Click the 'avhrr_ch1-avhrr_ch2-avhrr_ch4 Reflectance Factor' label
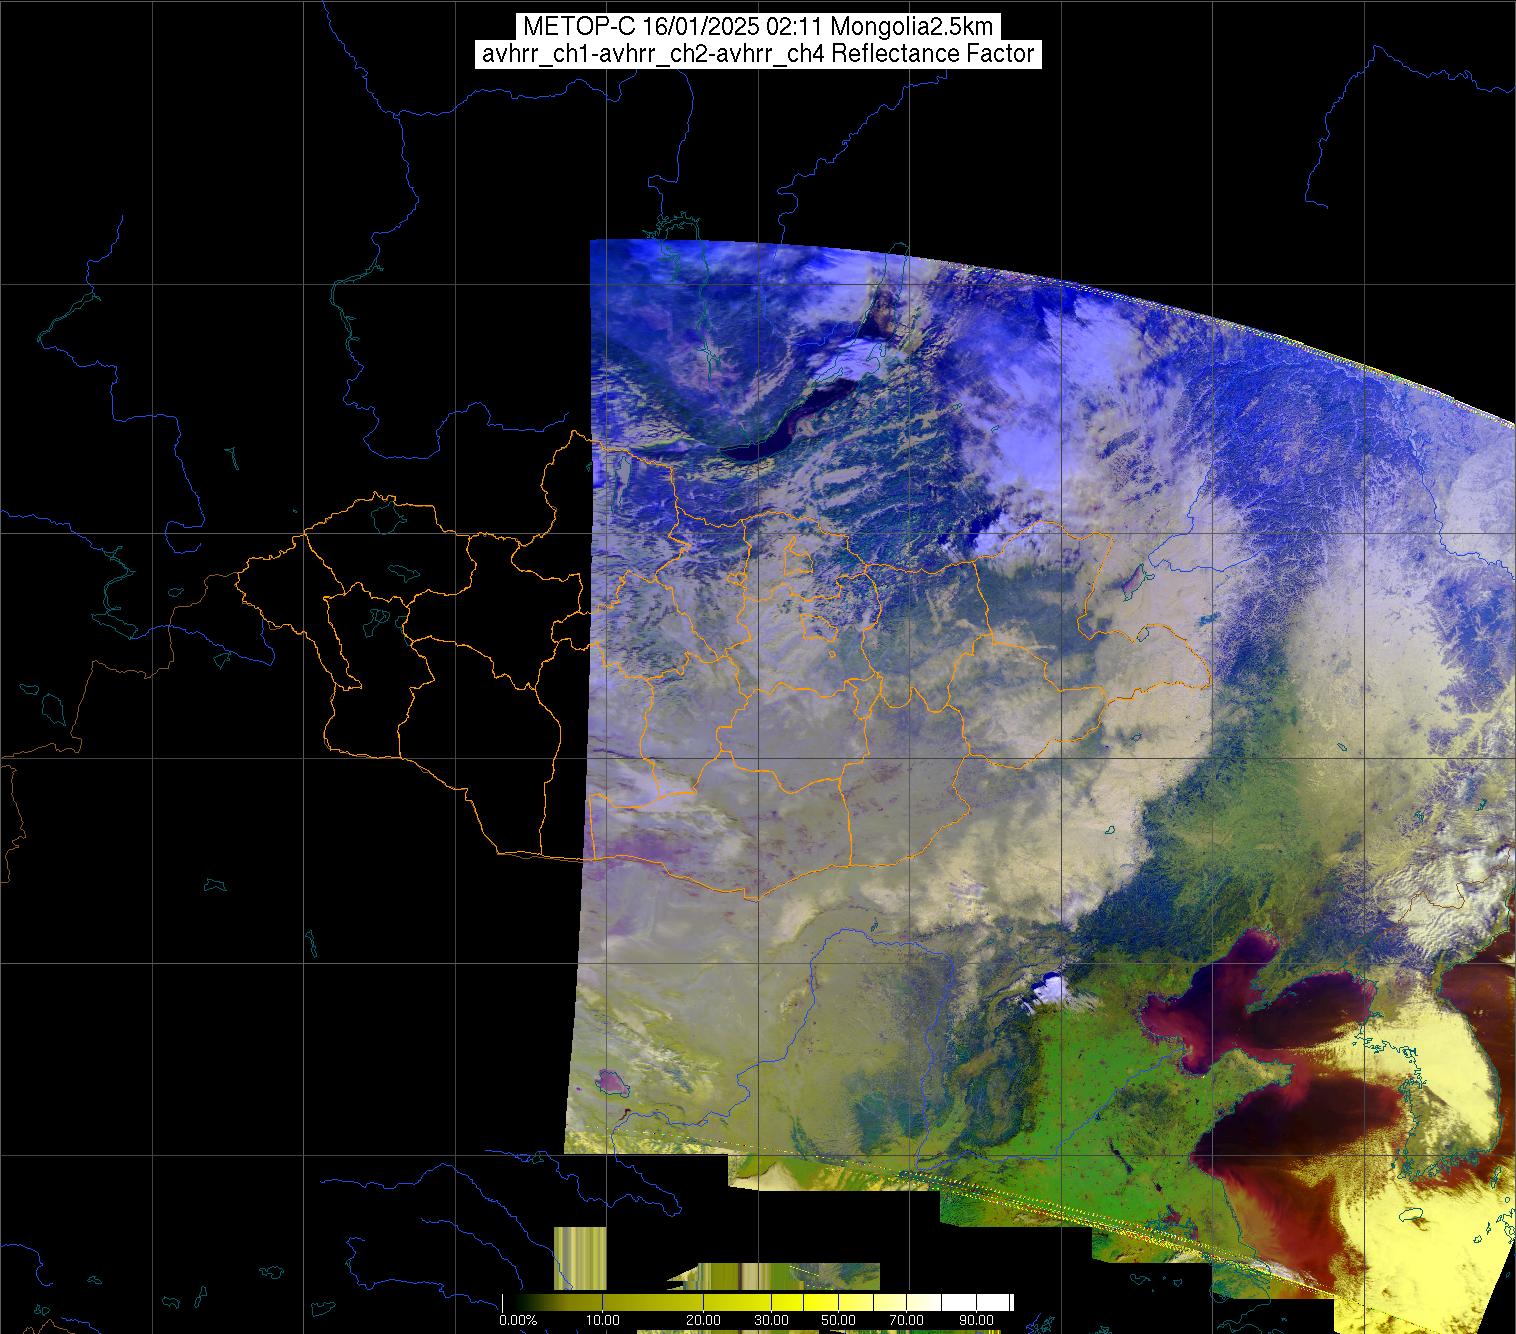This screenshot has width=1516, height=1334. pos(758,54)
